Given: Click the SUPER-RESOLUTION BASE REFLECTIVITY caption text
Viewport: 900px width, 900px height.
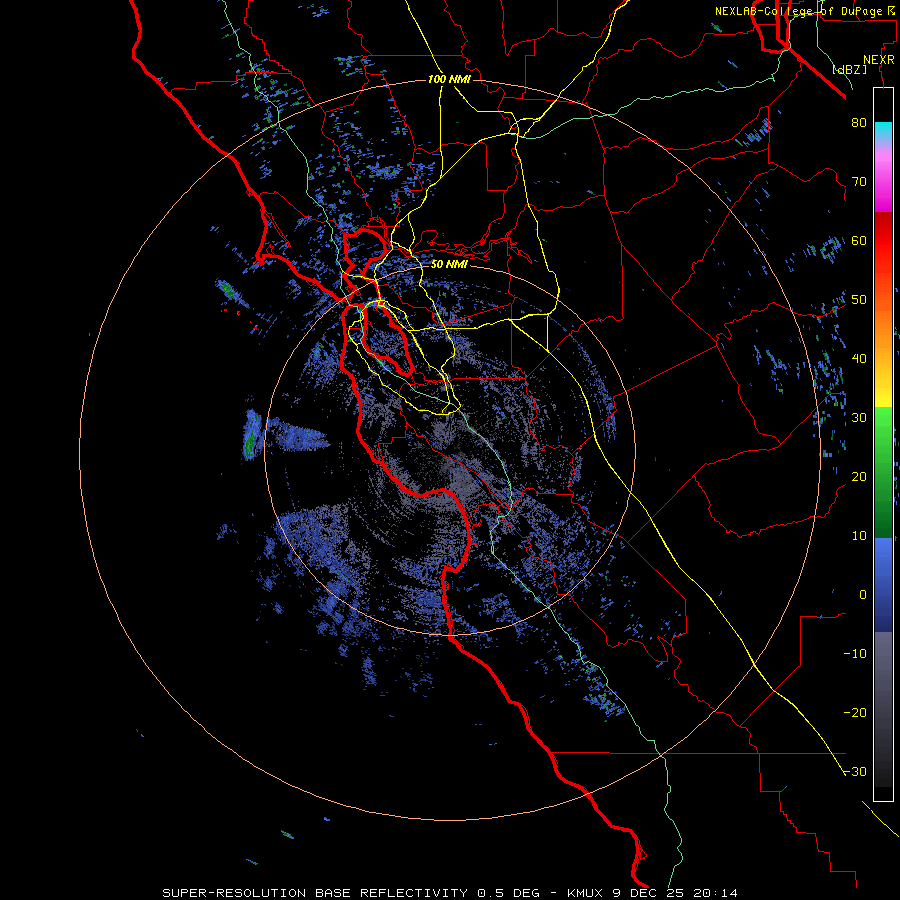Looking at the screenshot, I should click(x=315, y=893).
